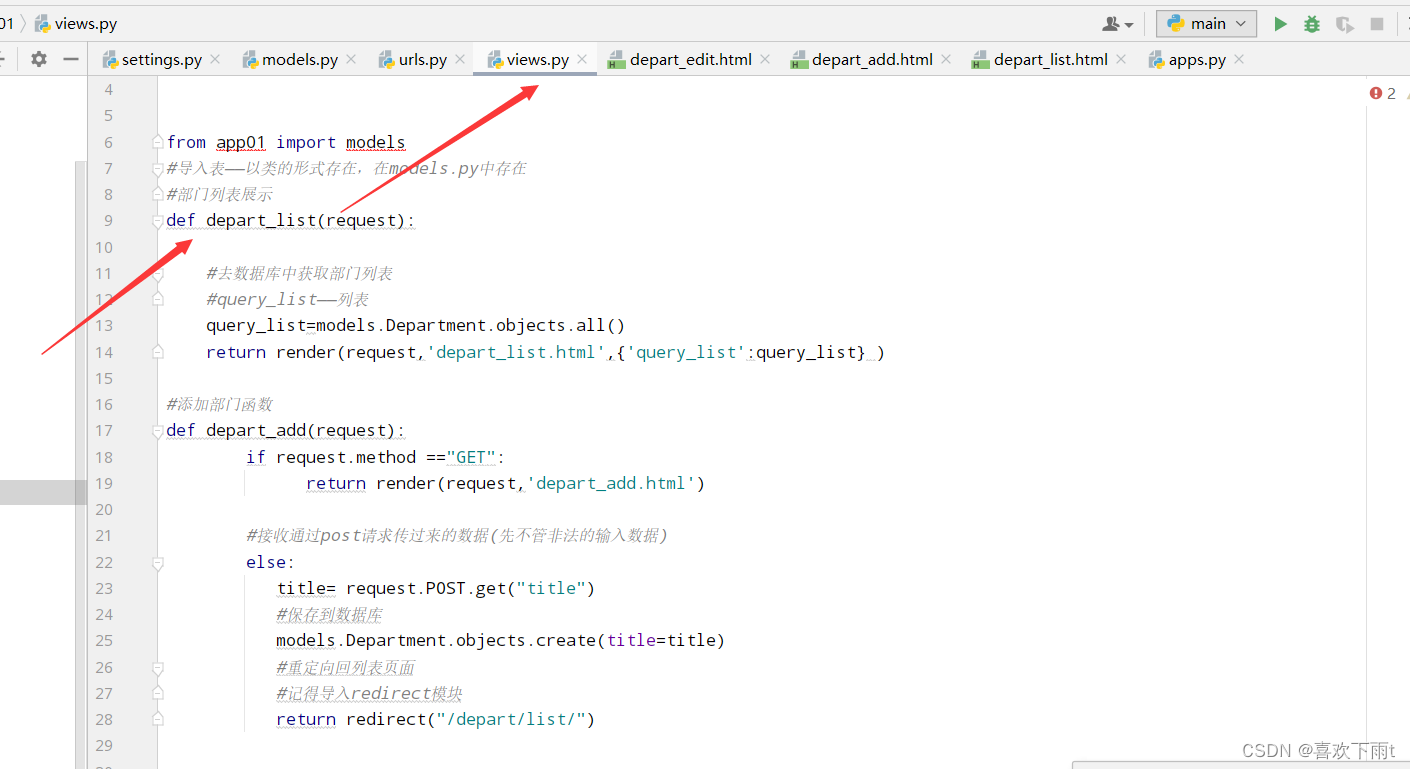Switch to the apps.py tab
The height and width of the screenshot is (769, 1410).
(x=1187, y=60)
